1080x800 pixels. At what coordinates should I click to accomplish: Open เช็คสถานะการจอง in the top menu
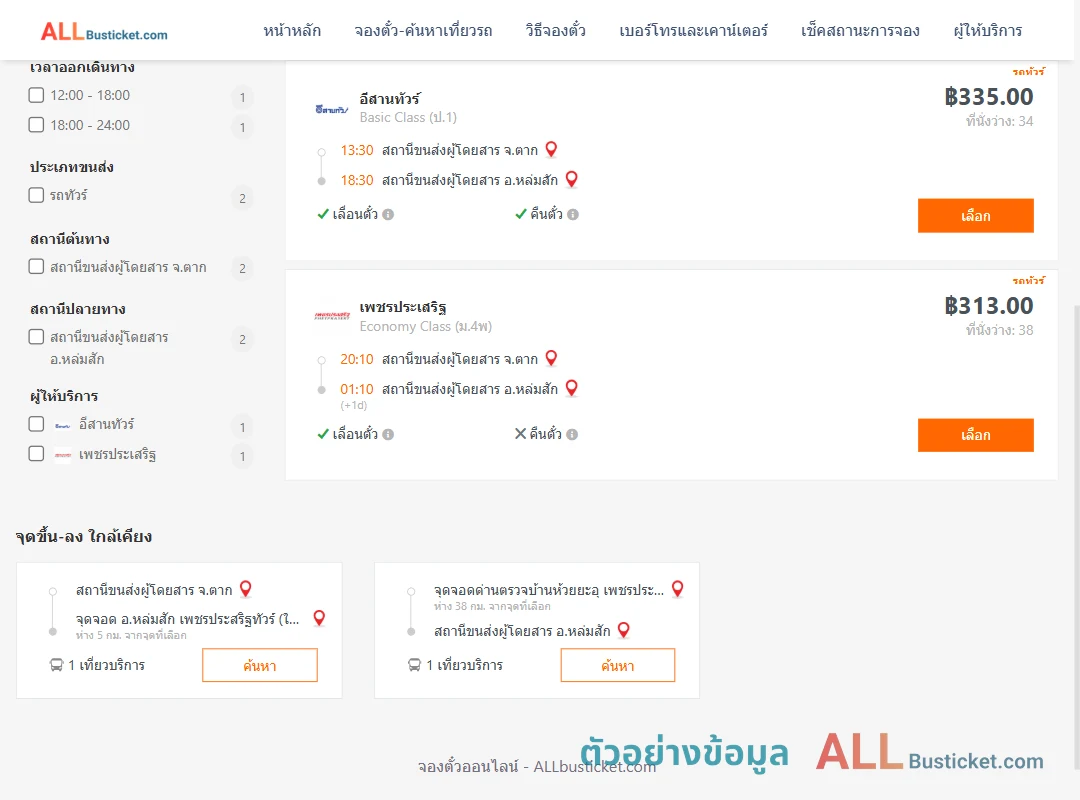tap(860, 31)
